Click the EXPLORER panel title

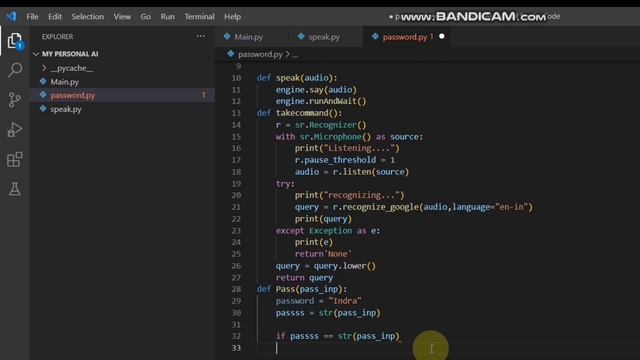click(57, 37)
